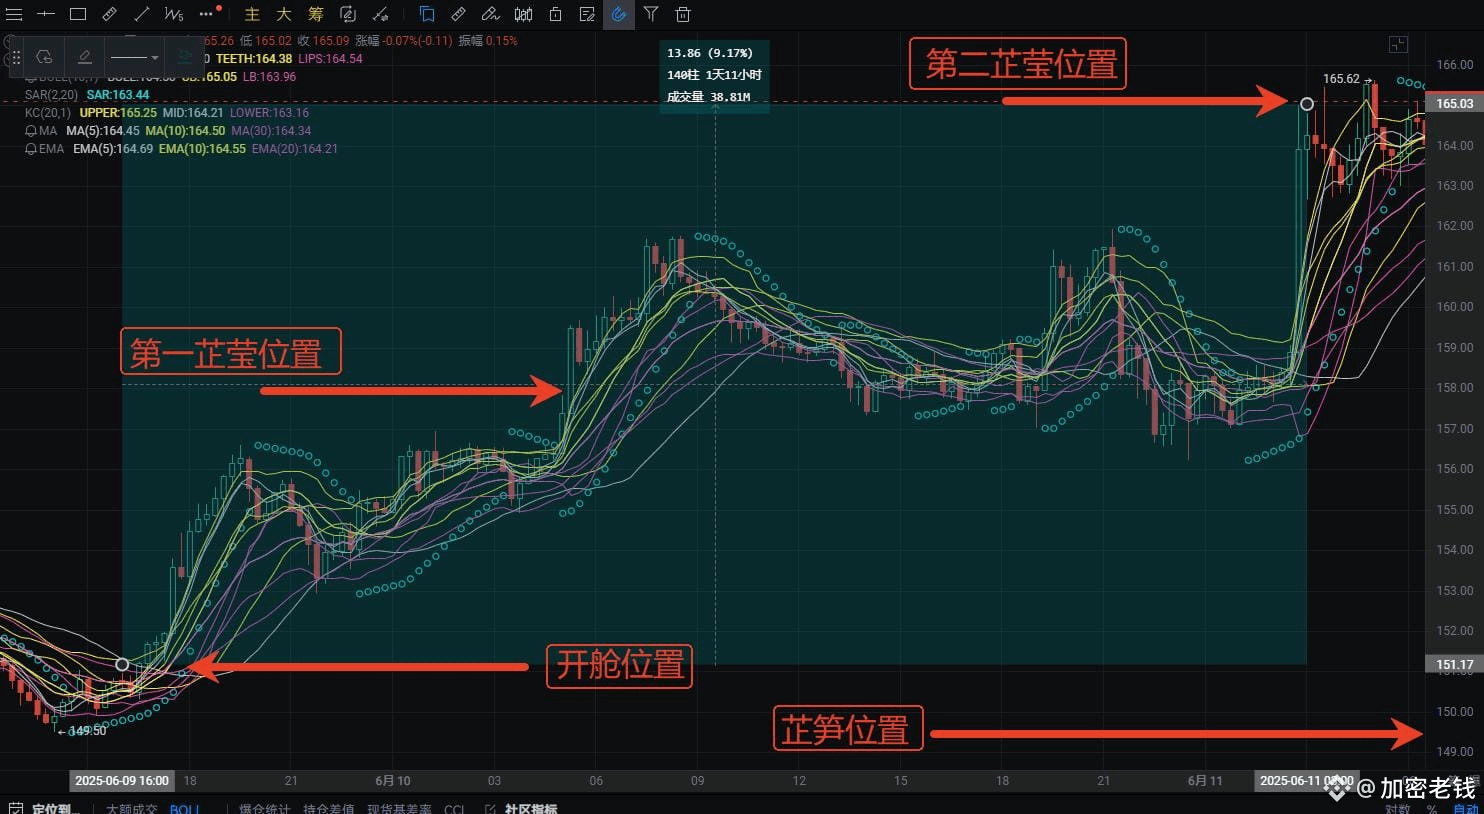
Task: Select the rectangle drawing tool
Action: (x=78, y=14)
